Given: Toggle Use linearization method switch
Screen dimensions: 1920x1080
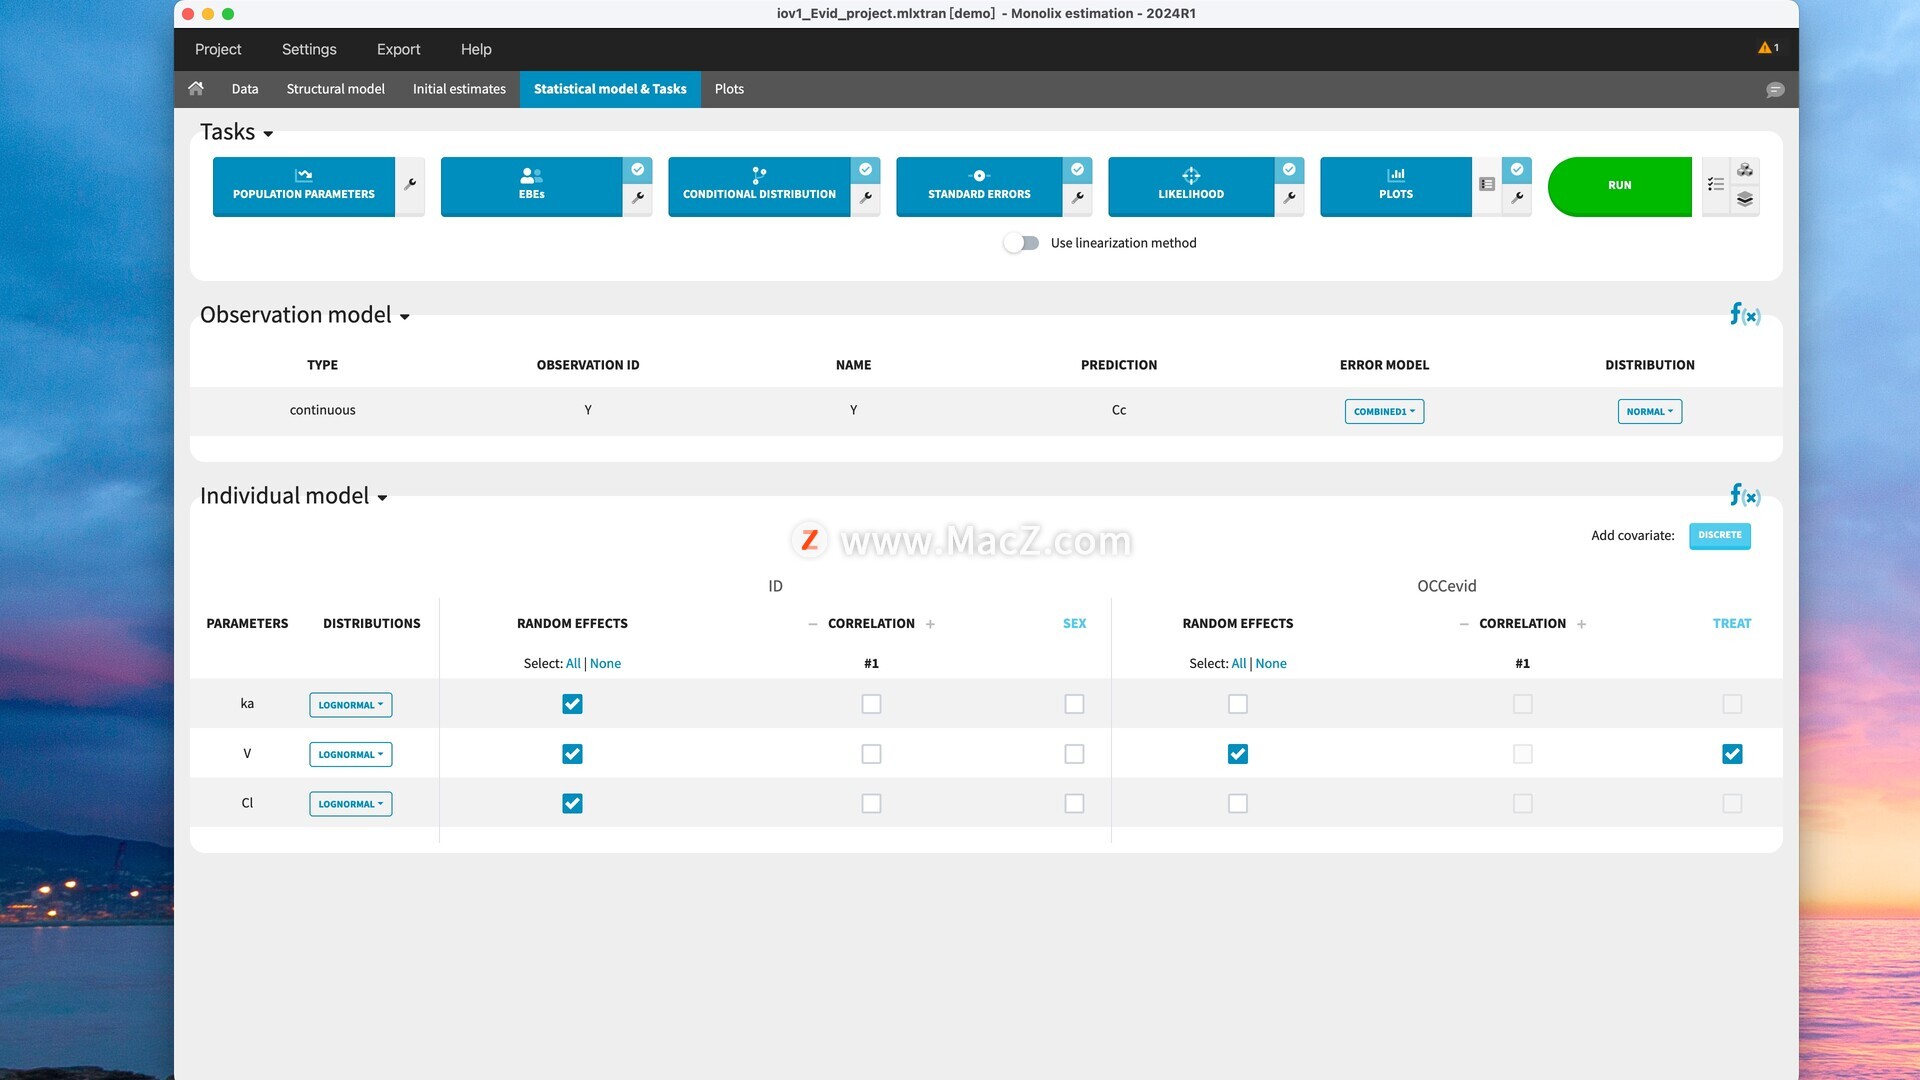Looking at the screenshot, I should pos(1021,243).
